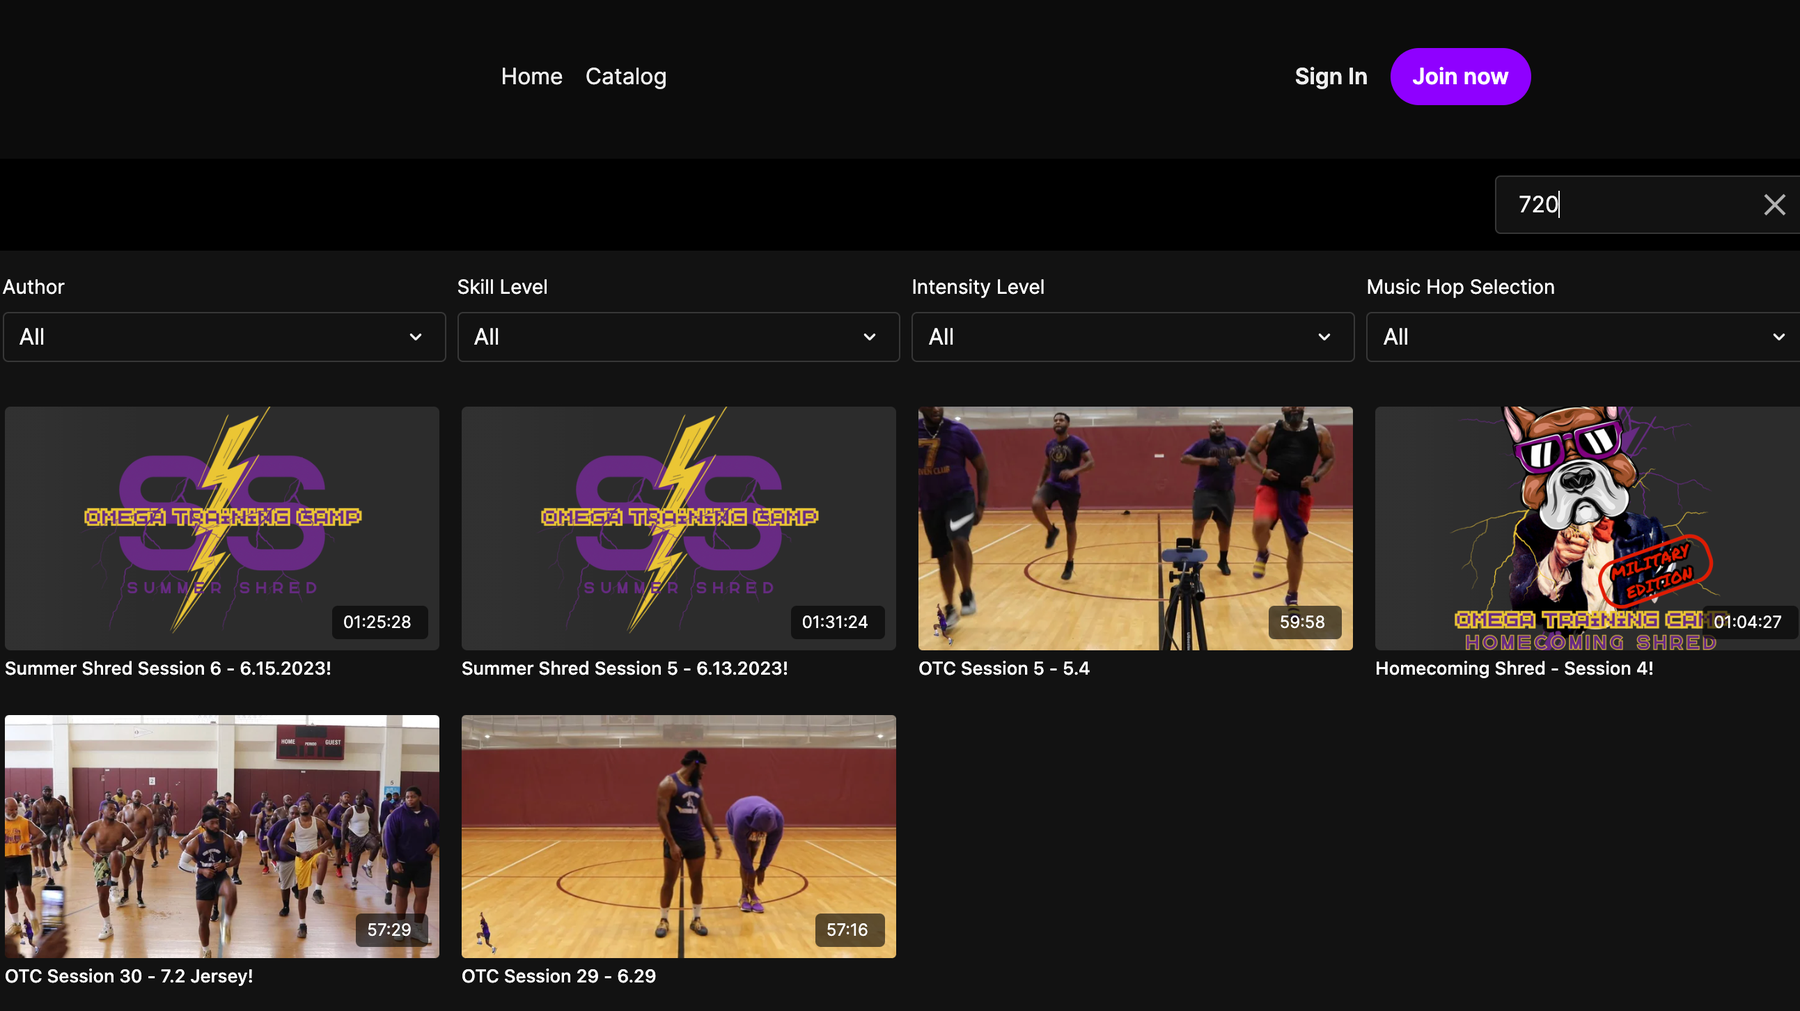Play the OTC Session 5 - 5.4 thumbnail
The height and width of the screenshot is (1011, 1800).
[x=1135, y=528]
